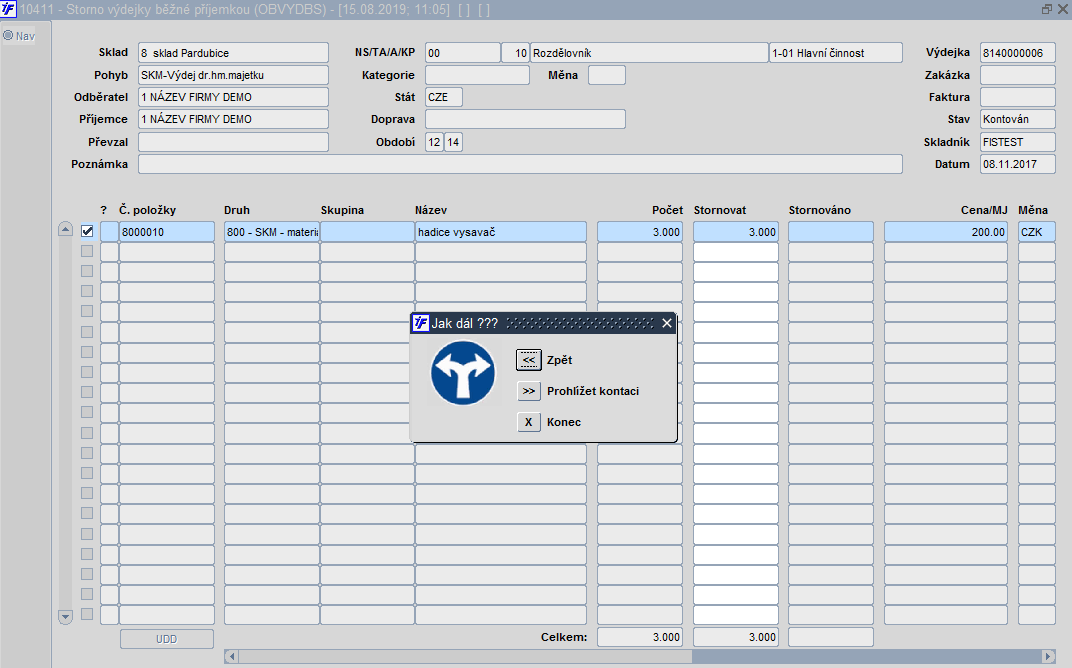Viewport: 1072px width, 668px height.
Task: Click the down arrow of the row scroller
Action: (x=65, y=617)
